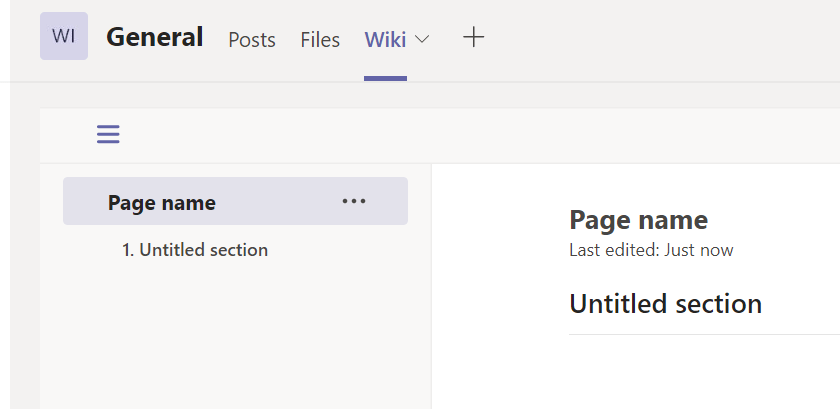Select Page name in the wiki sidebar
Screen dimensions: 840x409
162,203
